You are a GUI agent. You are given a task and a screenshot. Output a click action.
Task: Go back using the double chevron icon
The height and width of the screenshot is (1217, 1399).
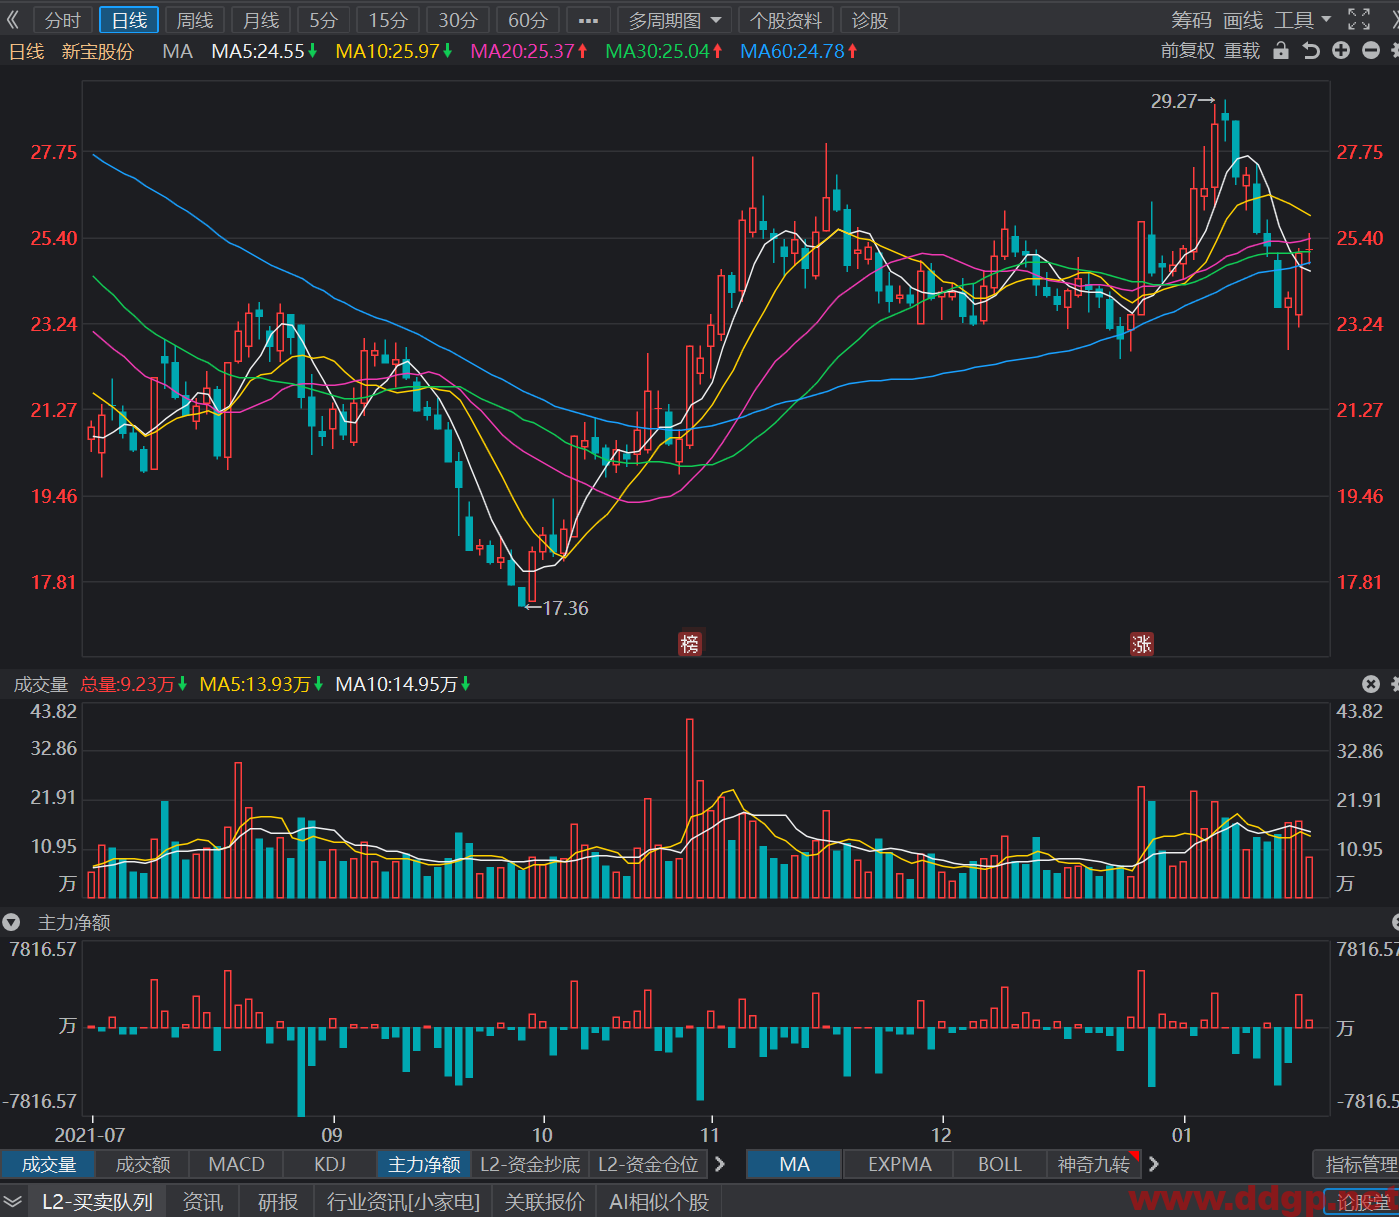coord(13,20)
